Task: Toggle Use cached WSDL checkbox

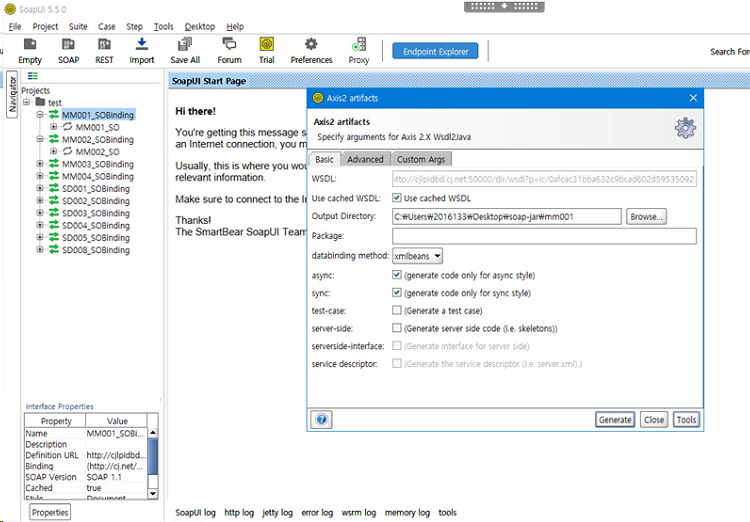Action: pyautogui.click(x=397, y=197)
